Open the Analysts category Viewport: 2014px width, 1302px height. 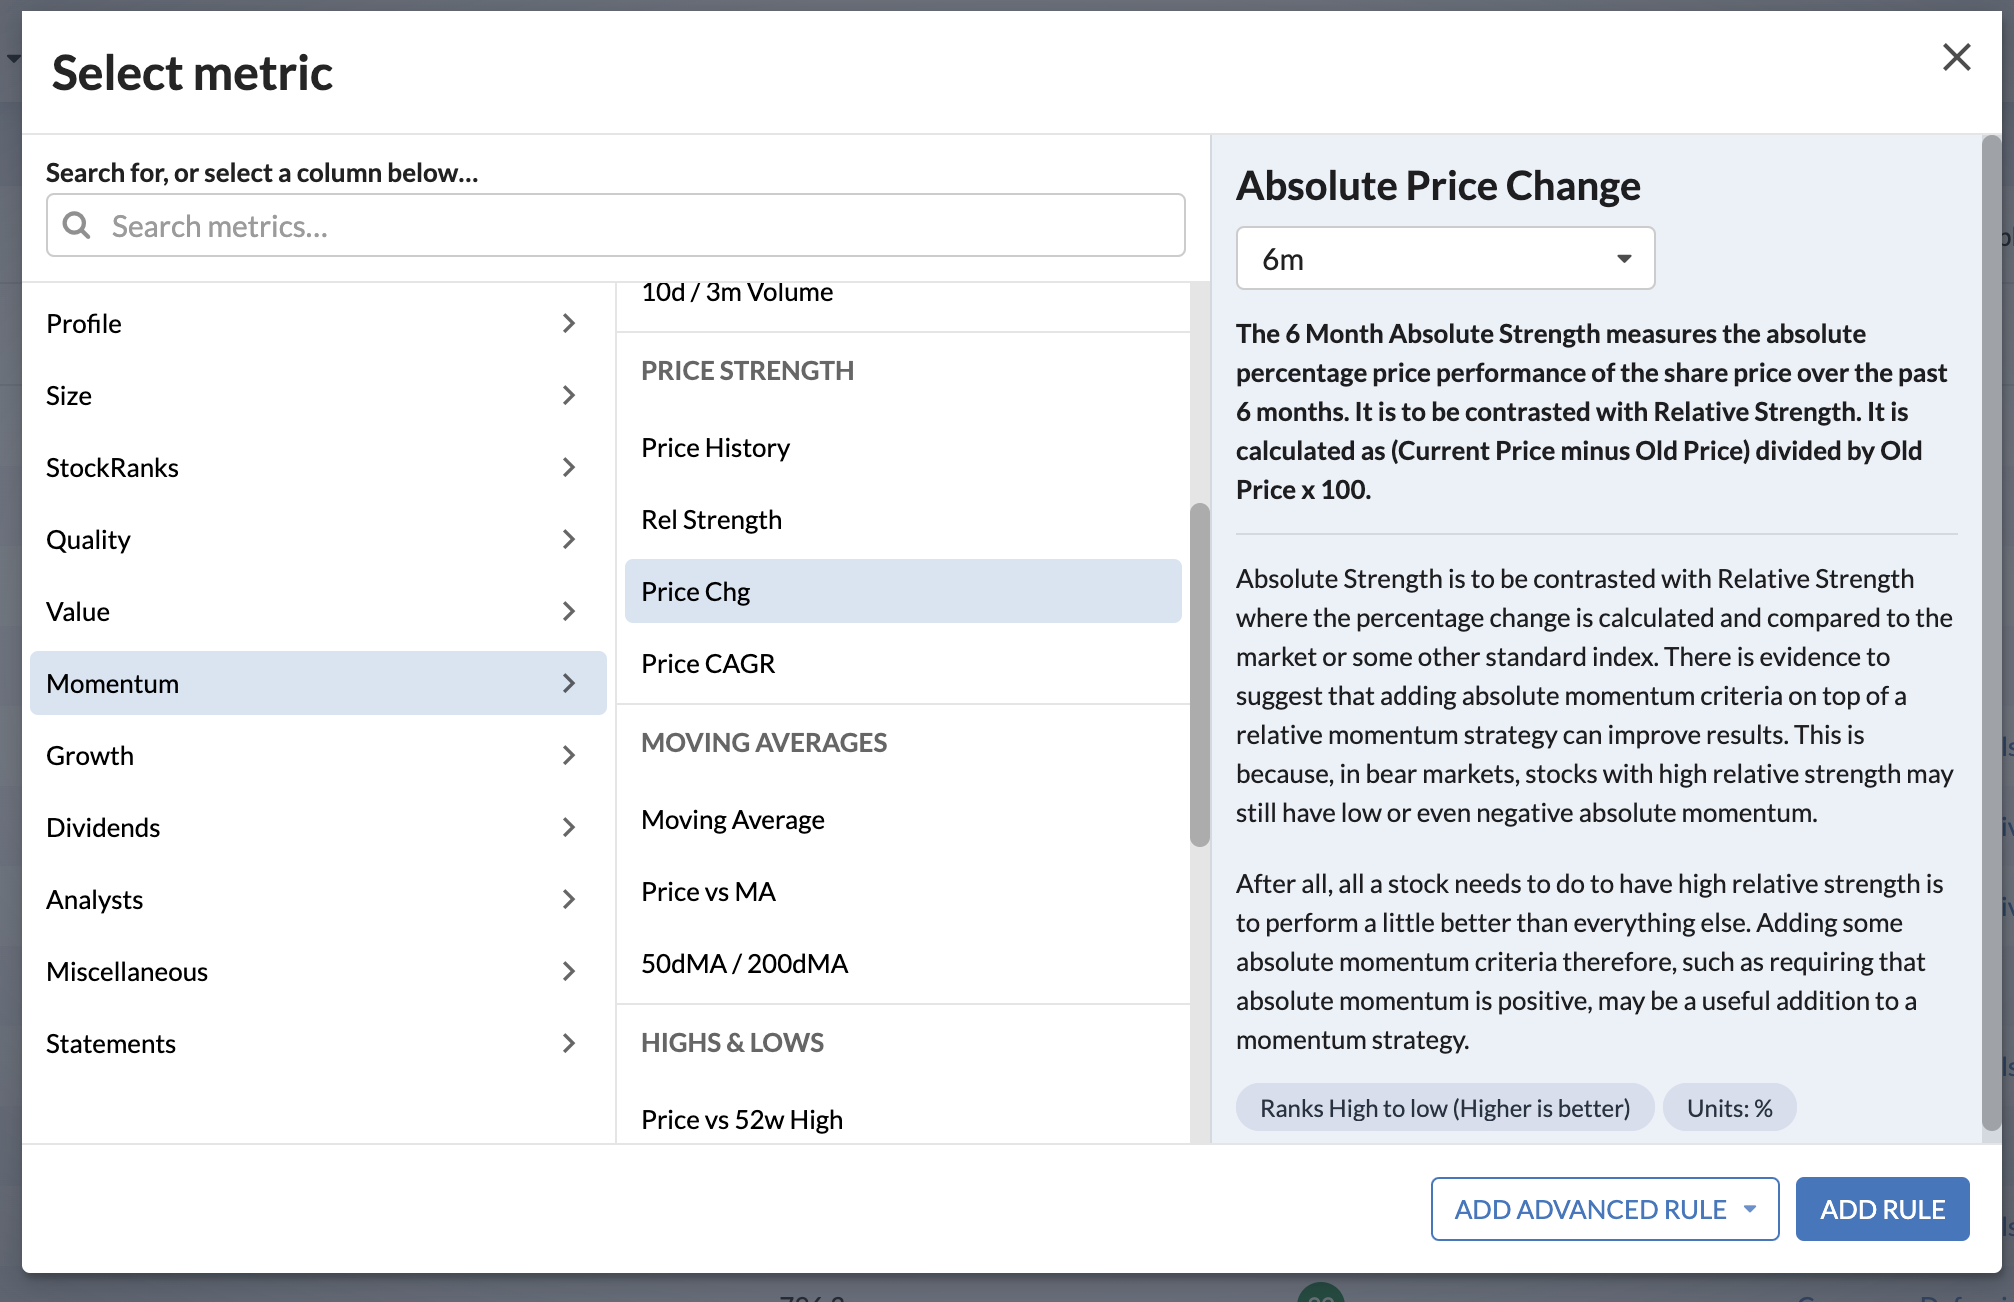[318, 899]
